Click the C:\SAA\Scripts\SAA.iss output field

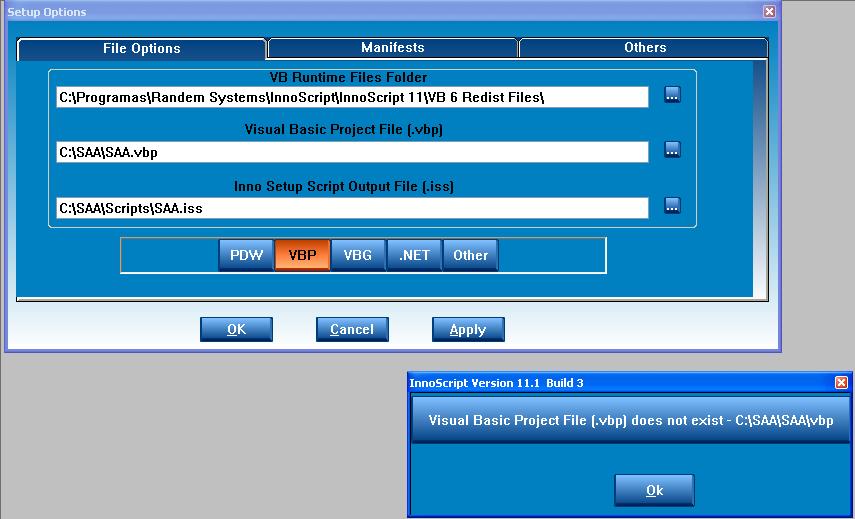click(x=352, y=208)
